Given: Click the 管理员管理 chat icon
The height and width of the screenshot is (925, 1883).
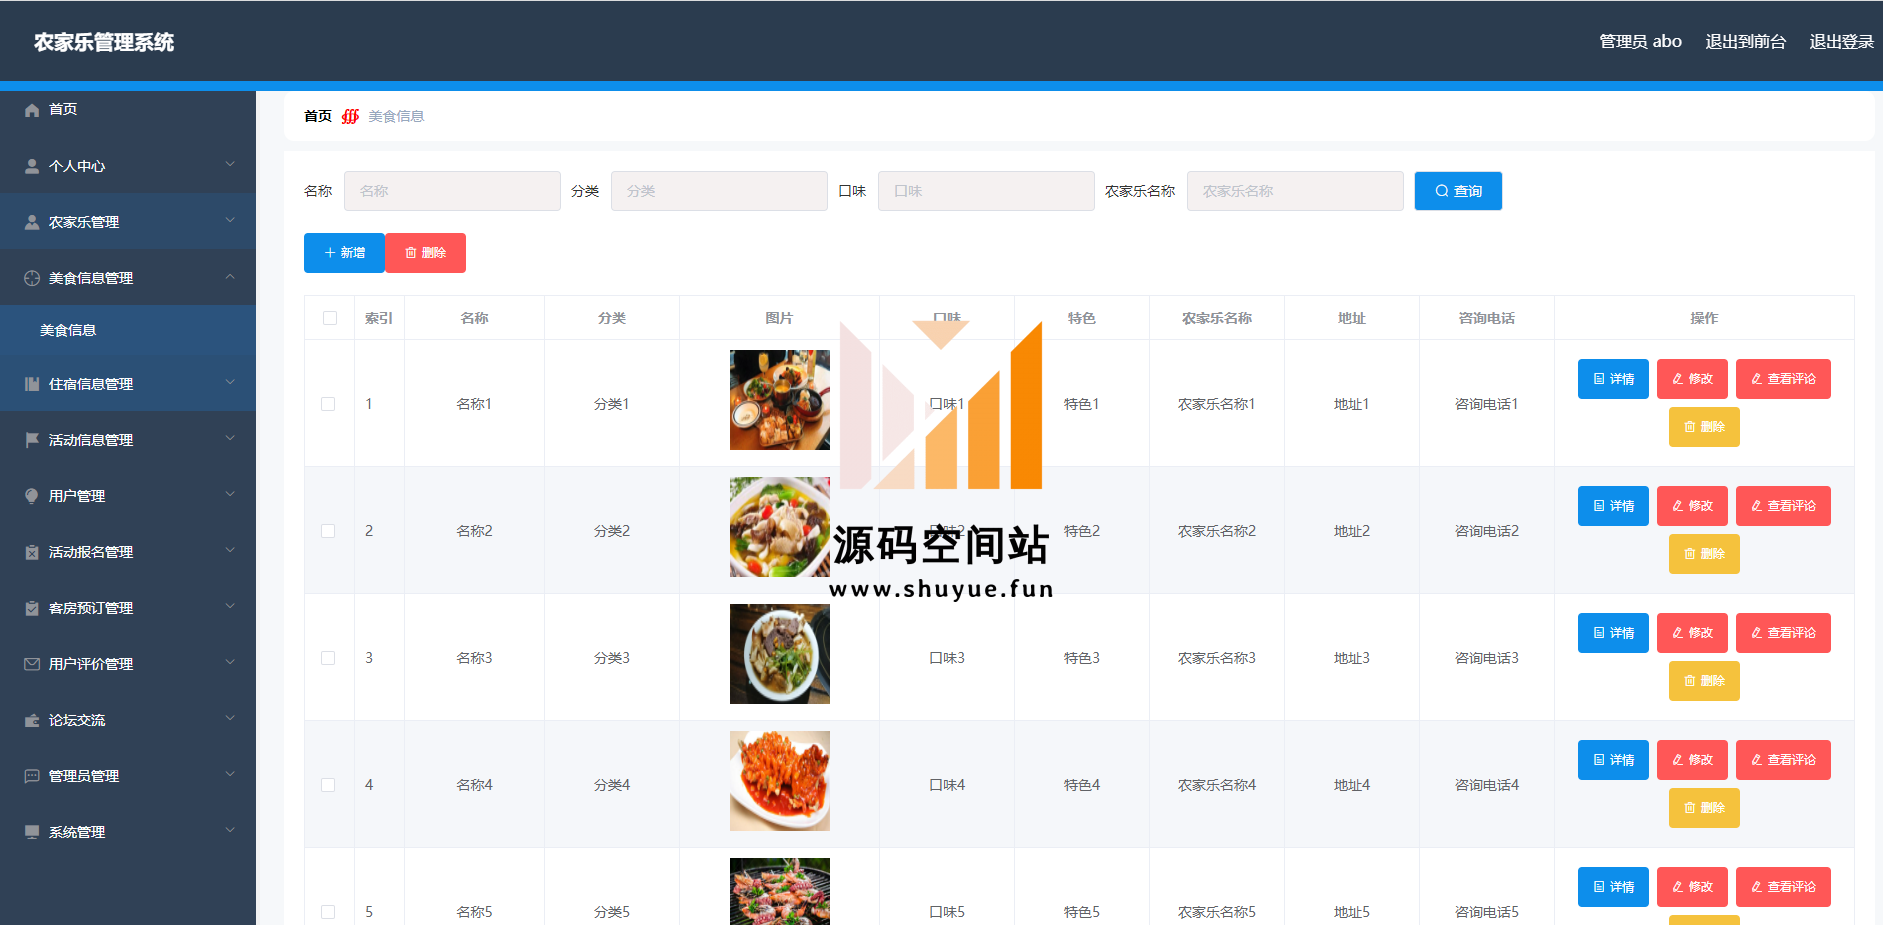Looking at the screenshot, I should tap(32, 776).
